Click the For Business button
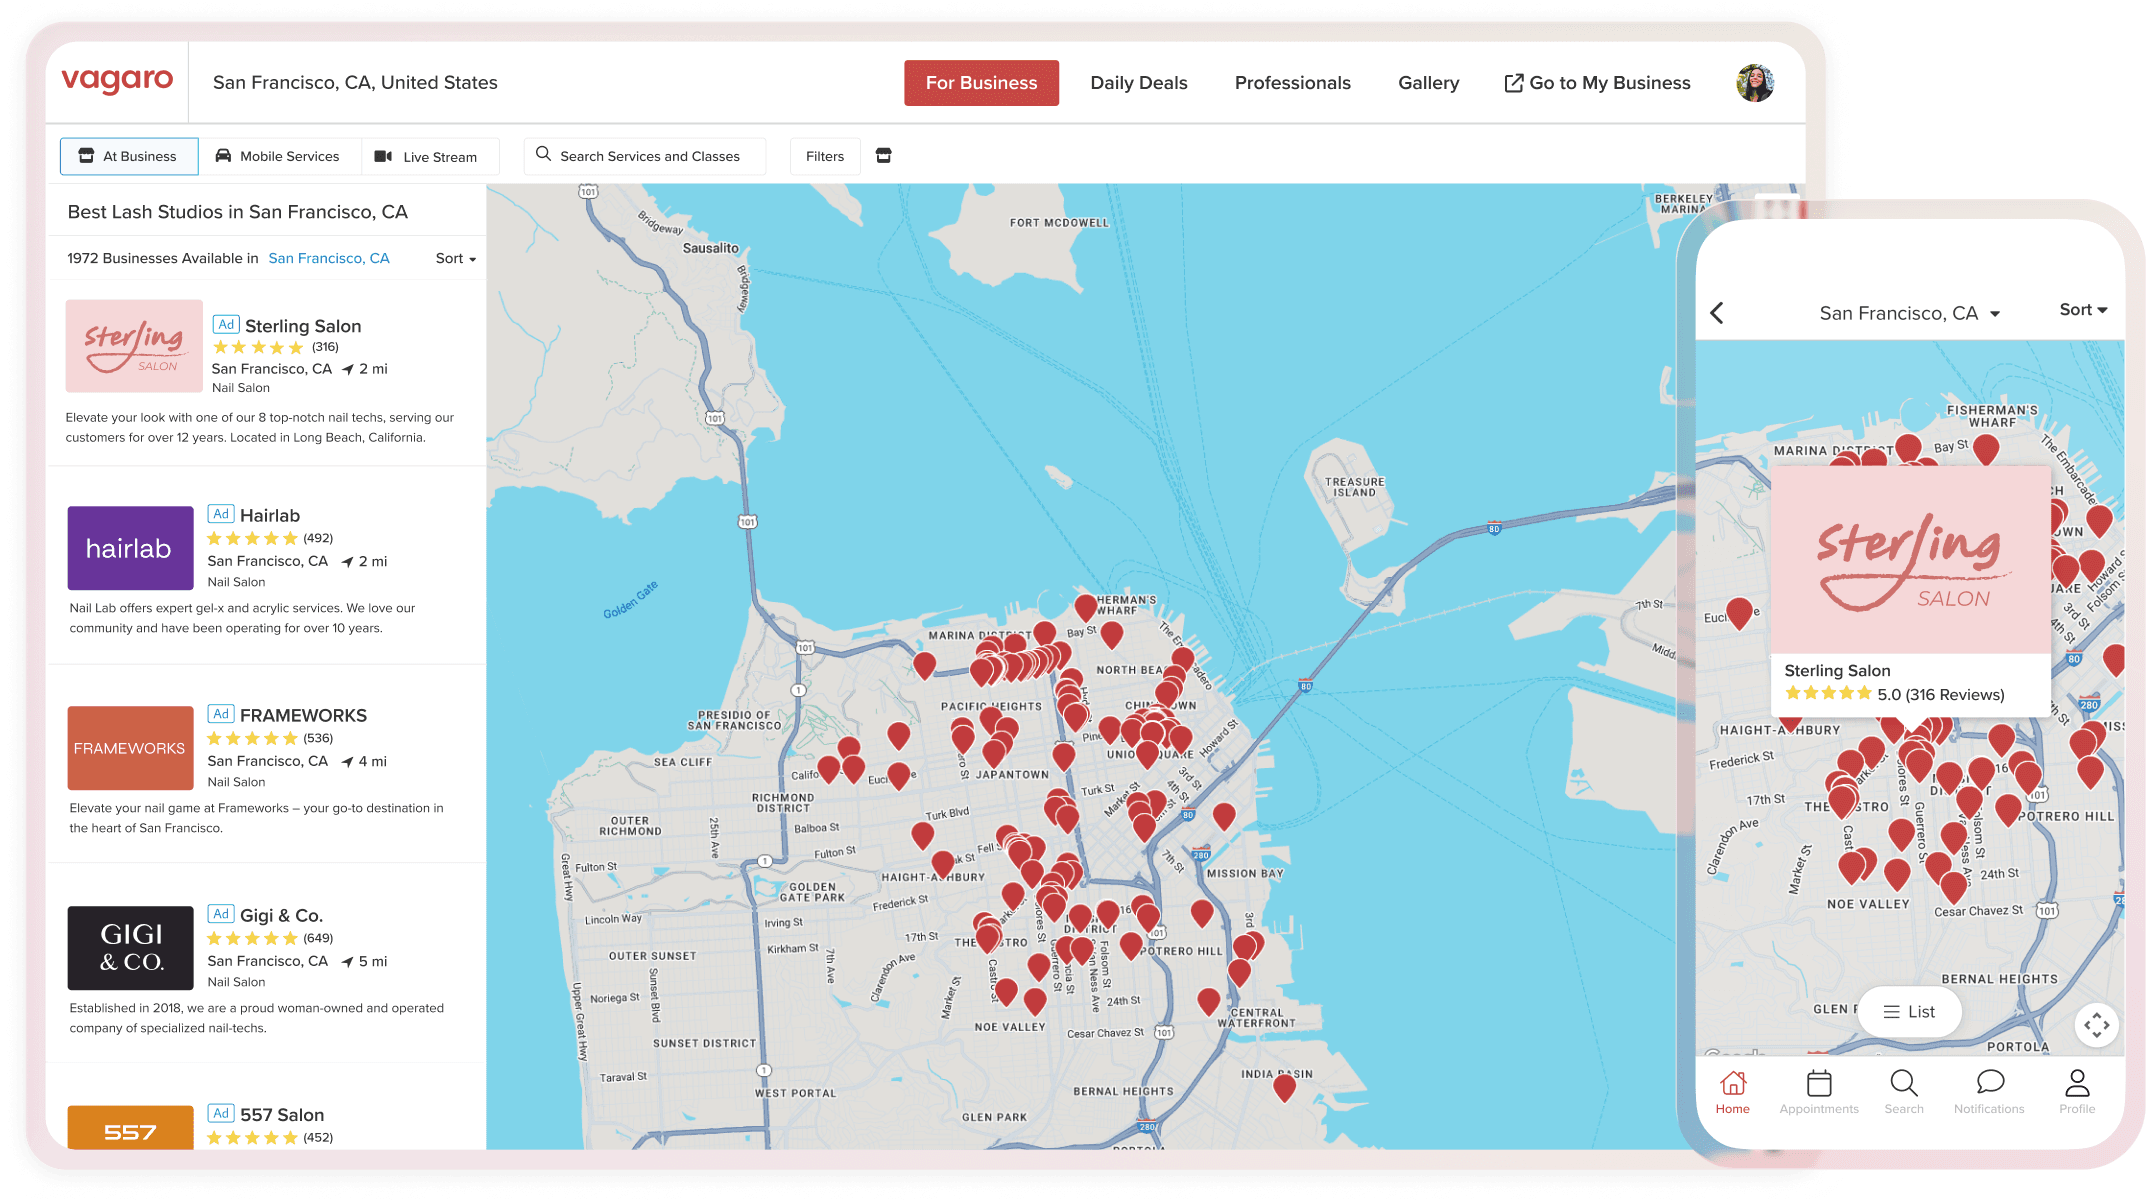 (981, 83)
